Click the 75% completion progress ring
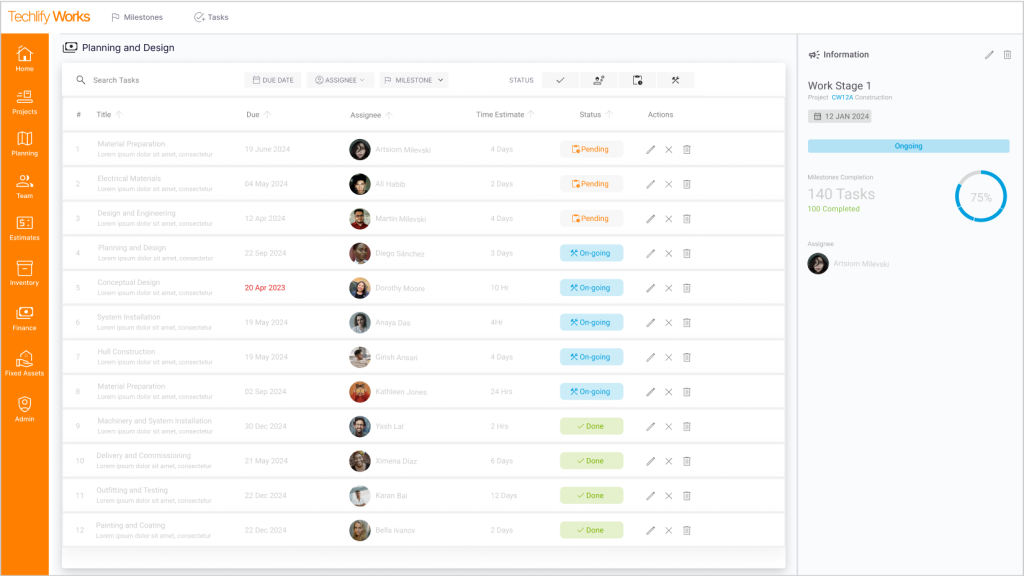This screenshot has width=1024, height=576. click(980, 197)
